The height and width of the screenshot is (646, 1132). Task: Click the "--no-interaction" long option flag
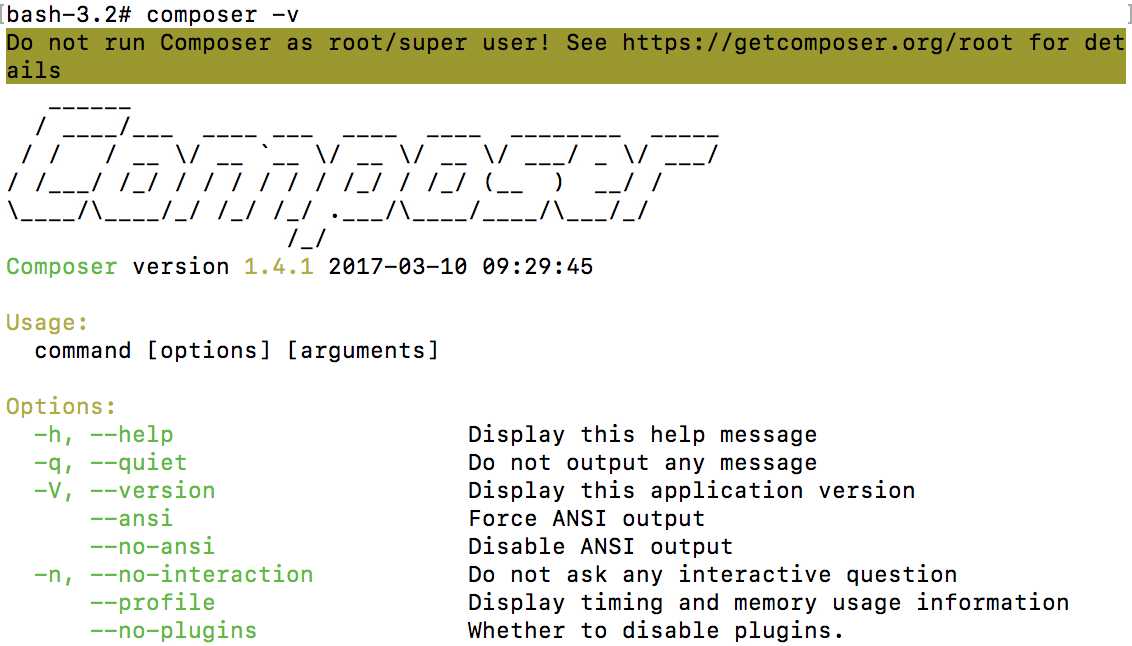pyautogui.click(x=201, y=575)
